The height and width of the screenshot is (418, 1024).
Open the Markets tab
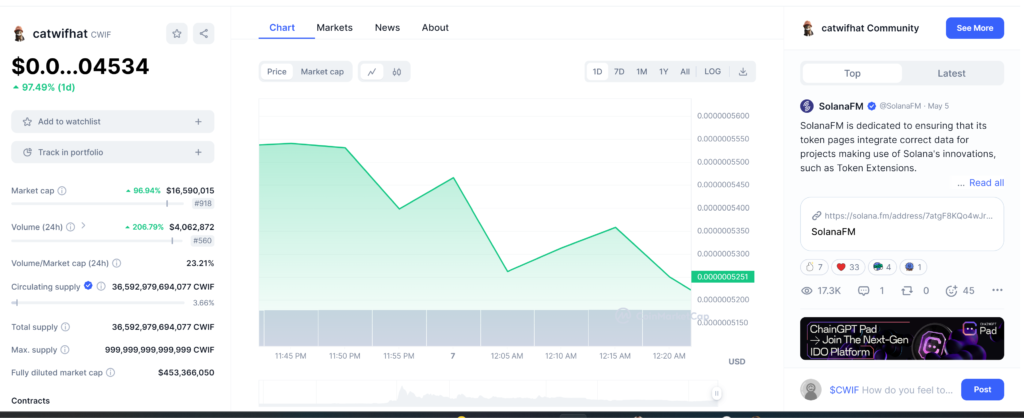pyautogui.click(x=334, y=27)
